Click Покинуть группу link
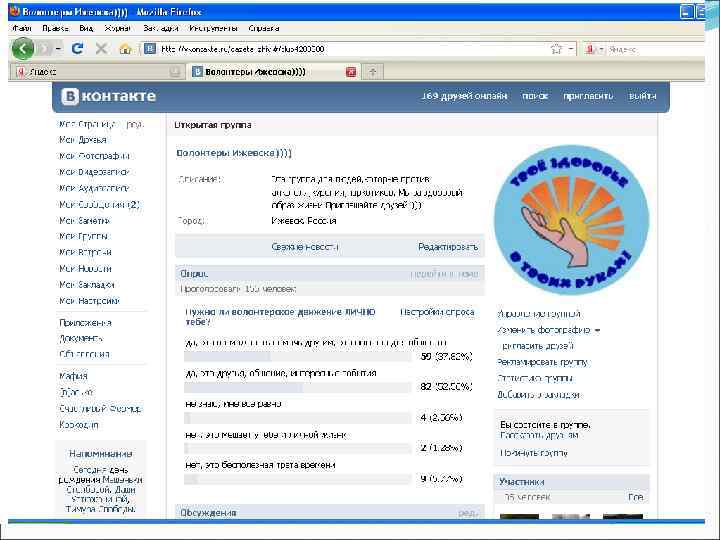The width and height of the screenshot is (720, 540). pyautogui.click(x=534, y=453)
